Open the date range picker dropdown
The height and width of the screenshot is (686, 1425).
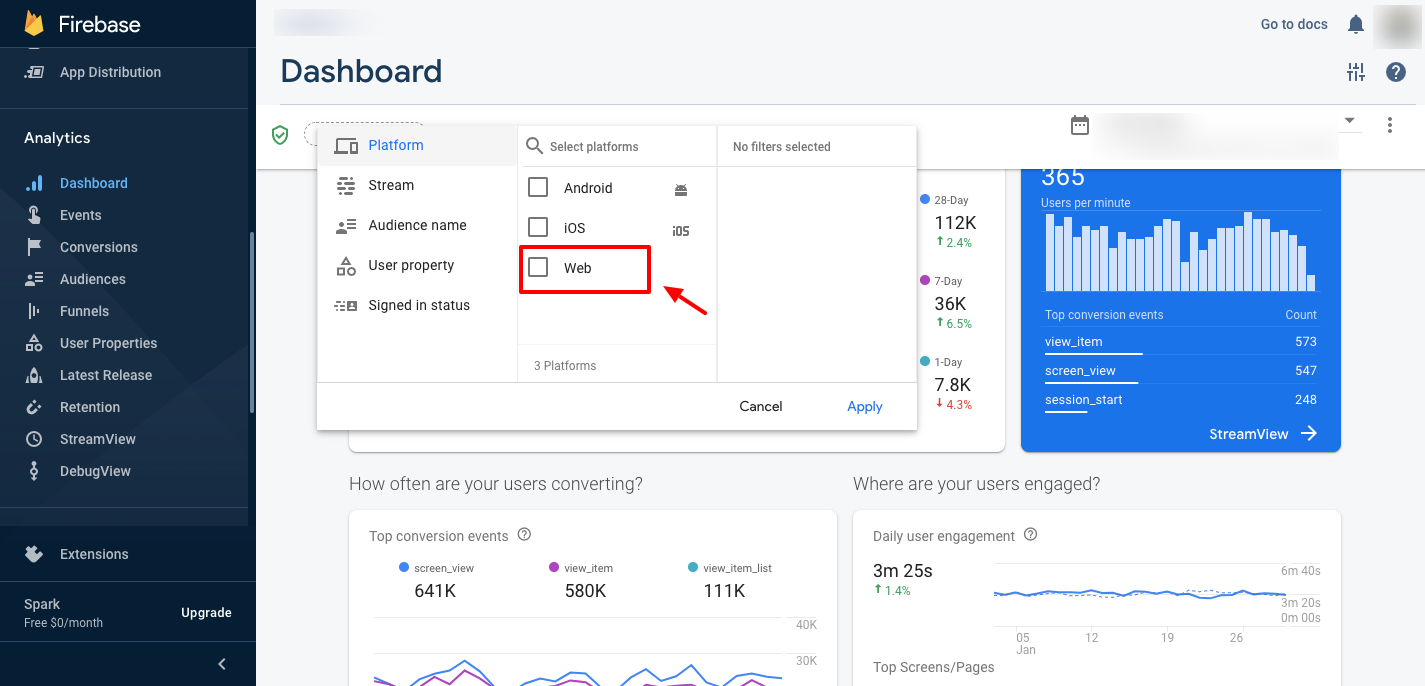pos(1348,120)
